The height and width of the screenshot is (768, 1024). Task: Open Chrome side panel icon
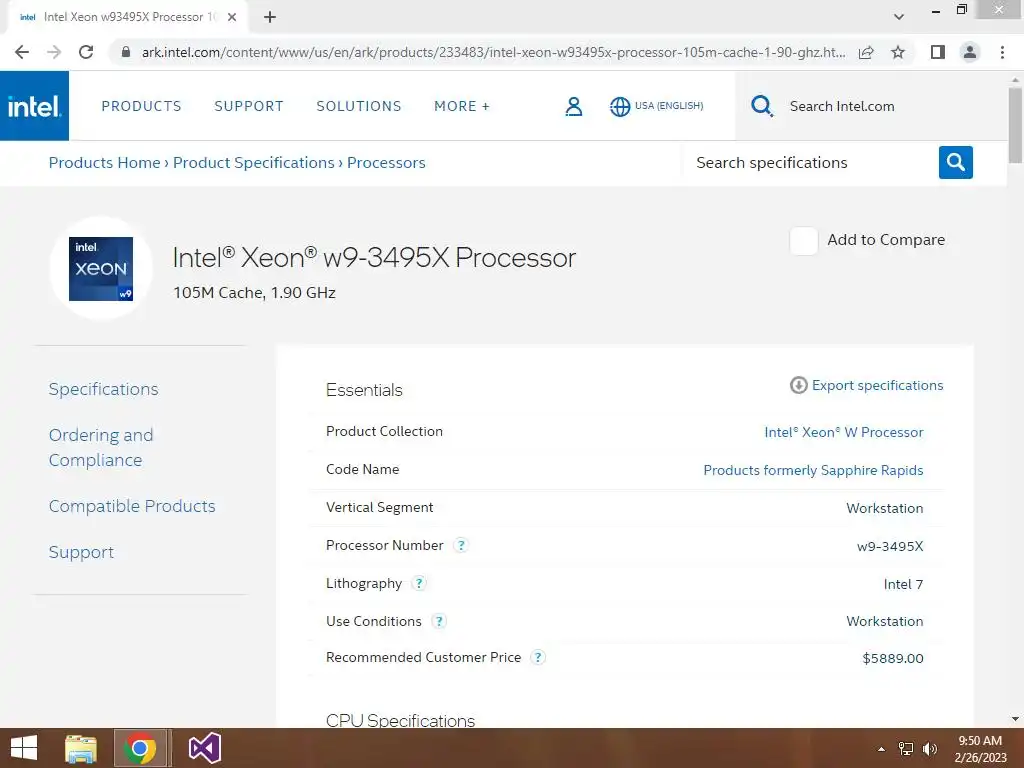pyautogui.click(x=938, y=52)
